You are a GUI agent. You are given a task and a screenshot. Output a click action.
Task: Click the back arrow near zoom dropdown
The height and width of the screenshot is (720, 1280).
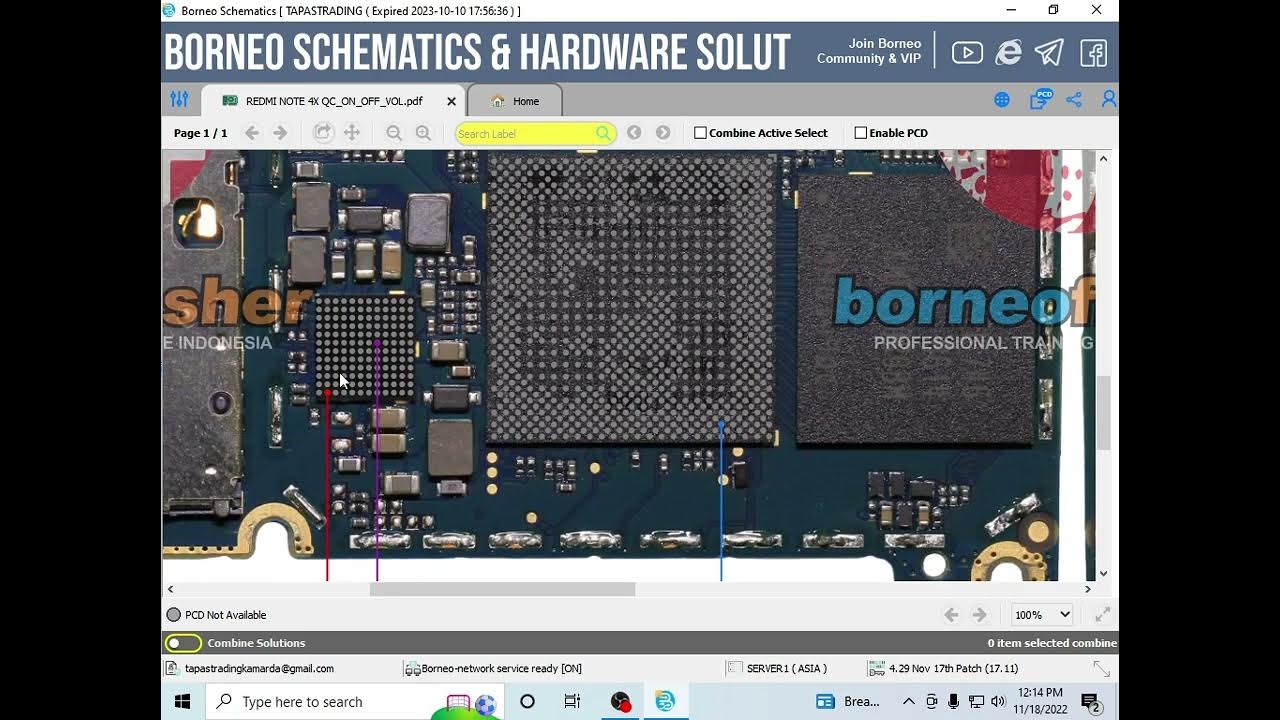pyautogui.click(x=951, y=615)
